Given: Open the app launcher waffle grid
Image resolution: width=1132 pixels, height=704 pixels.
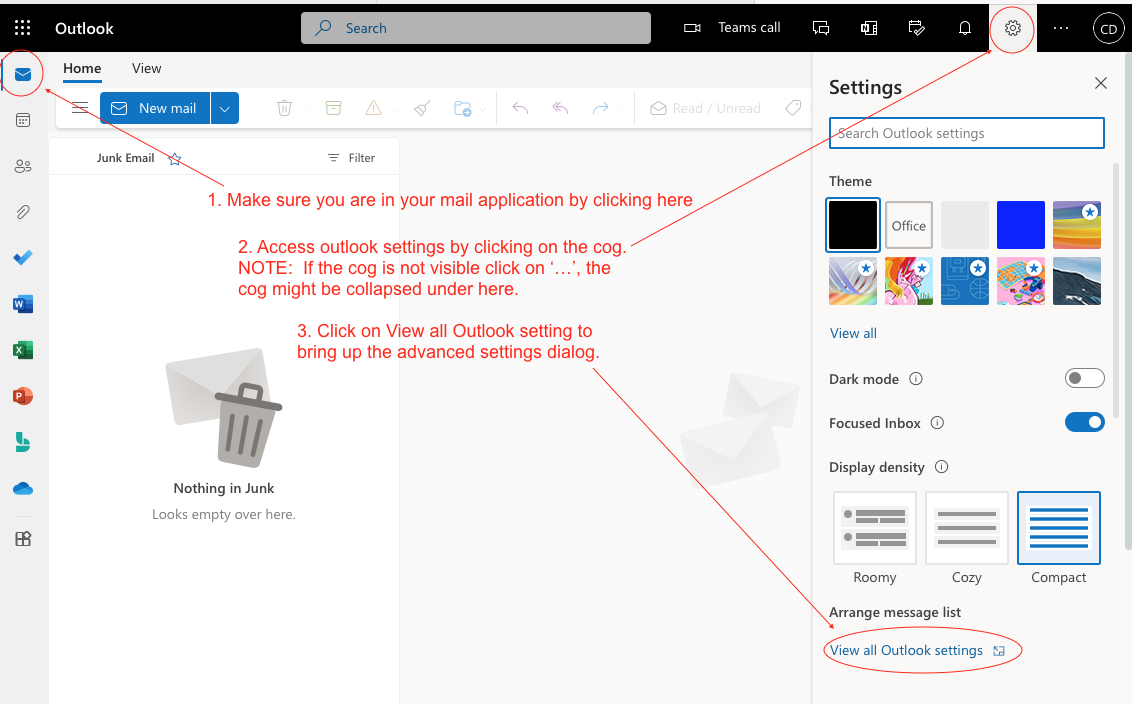Looking at the screenshot, I should click(22, 28).
